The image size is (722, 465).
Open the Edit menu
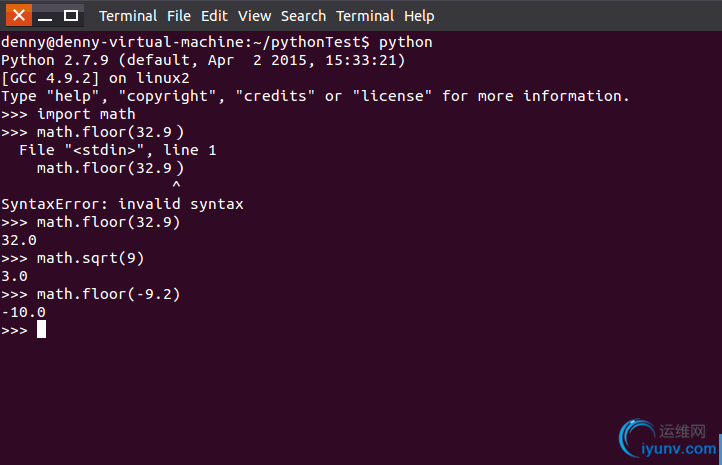[x=214, y=16]
